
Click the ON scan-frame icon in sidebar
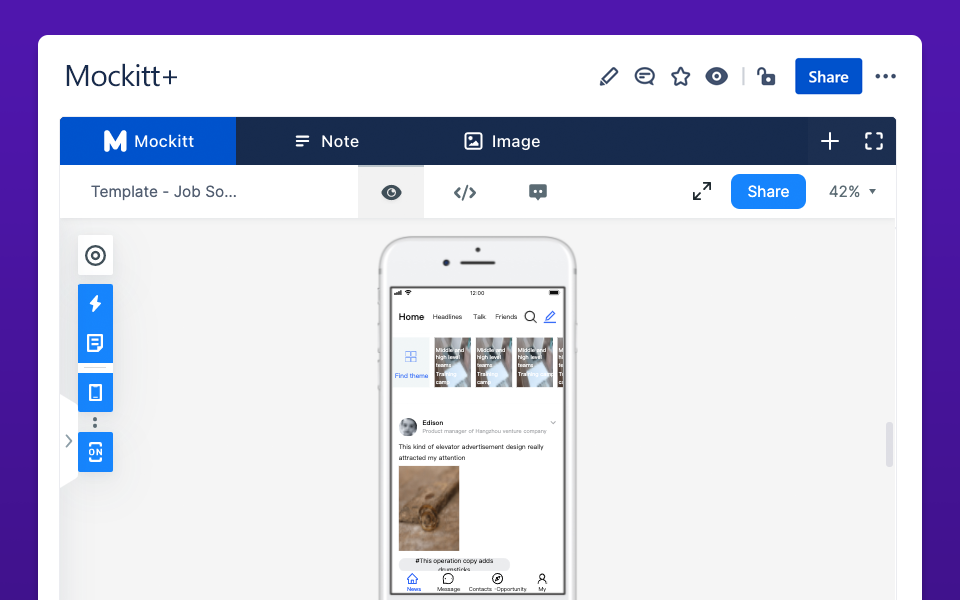pyautogui.click(x=96, y=452)
